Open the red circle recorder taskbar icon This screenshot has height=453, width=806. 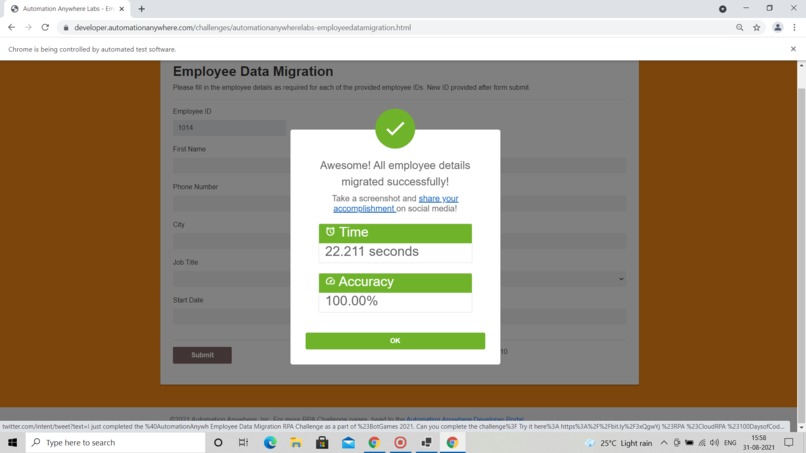pyautogui.click(x=400, y=442)
